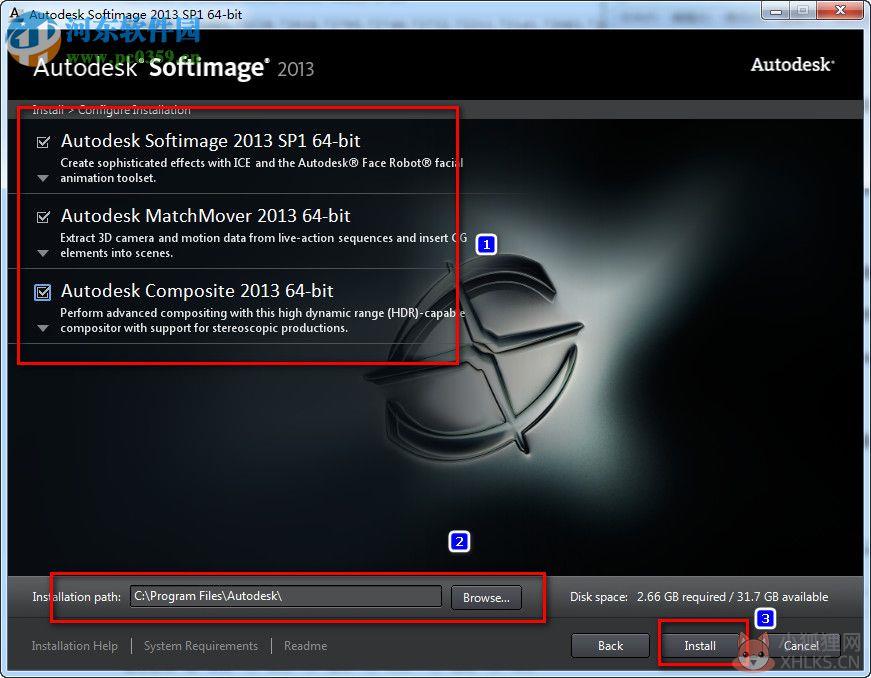Screen dimensions: 871x678
Task: Open the System Requirements link
Action: coord(201,646)
